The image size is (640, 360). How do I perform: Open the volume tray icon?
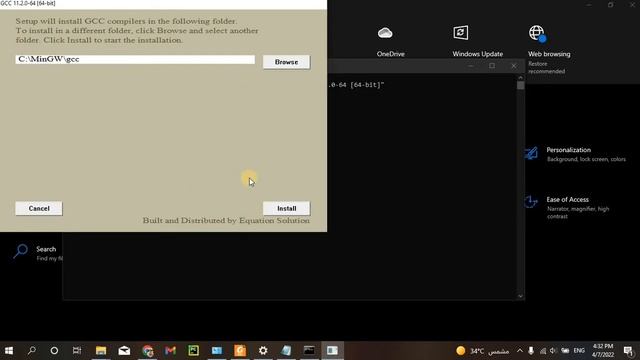pyautogui.click(x=553, y=351)
